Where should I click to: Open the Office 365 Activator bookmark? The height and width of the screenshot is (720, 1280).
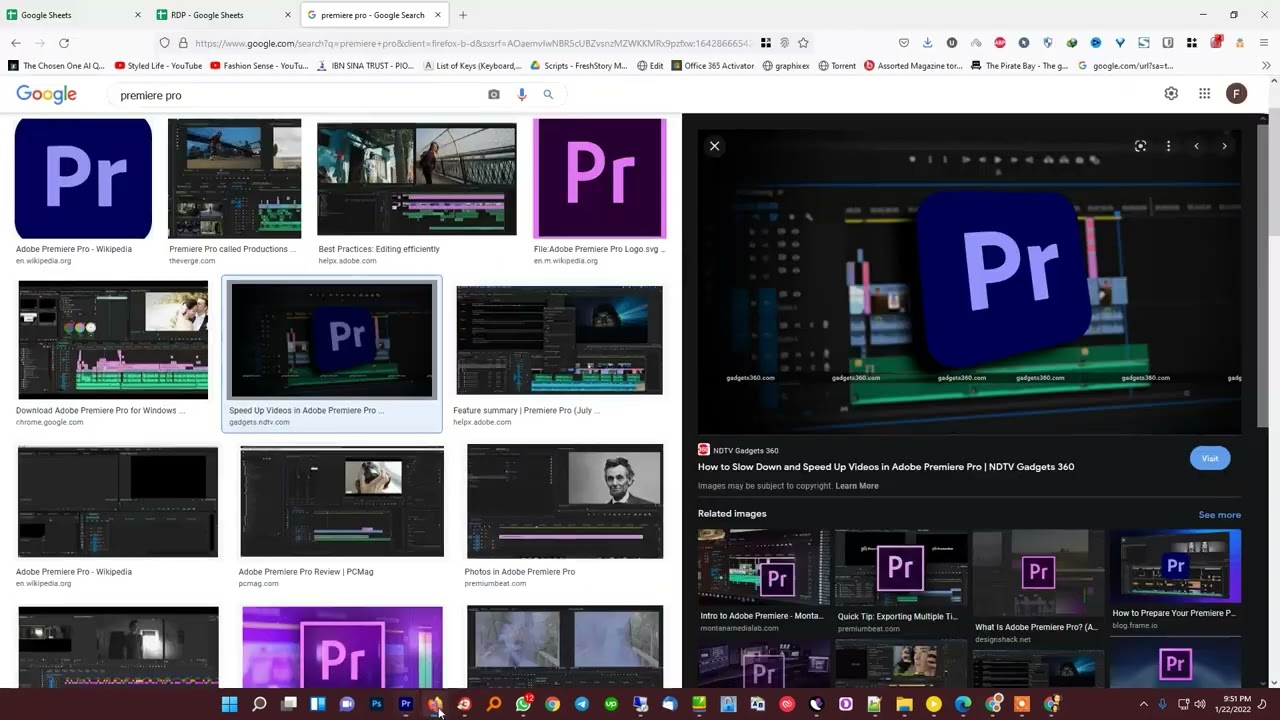[x=712, y=66]
